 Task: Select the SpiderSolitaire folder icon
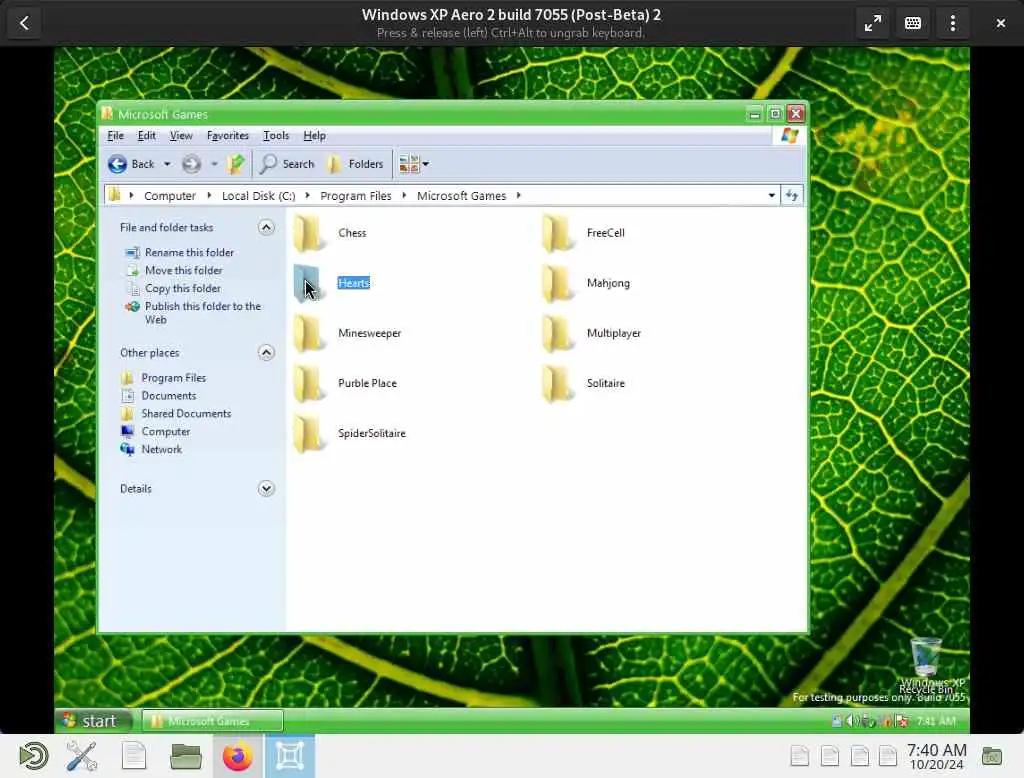(x=308, y=434)
